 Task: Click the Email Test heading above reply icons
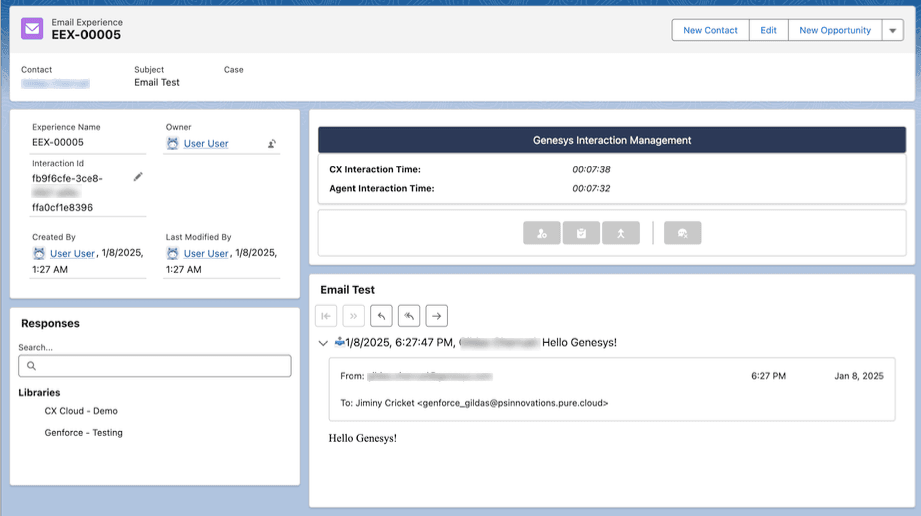tap(347, 290)
